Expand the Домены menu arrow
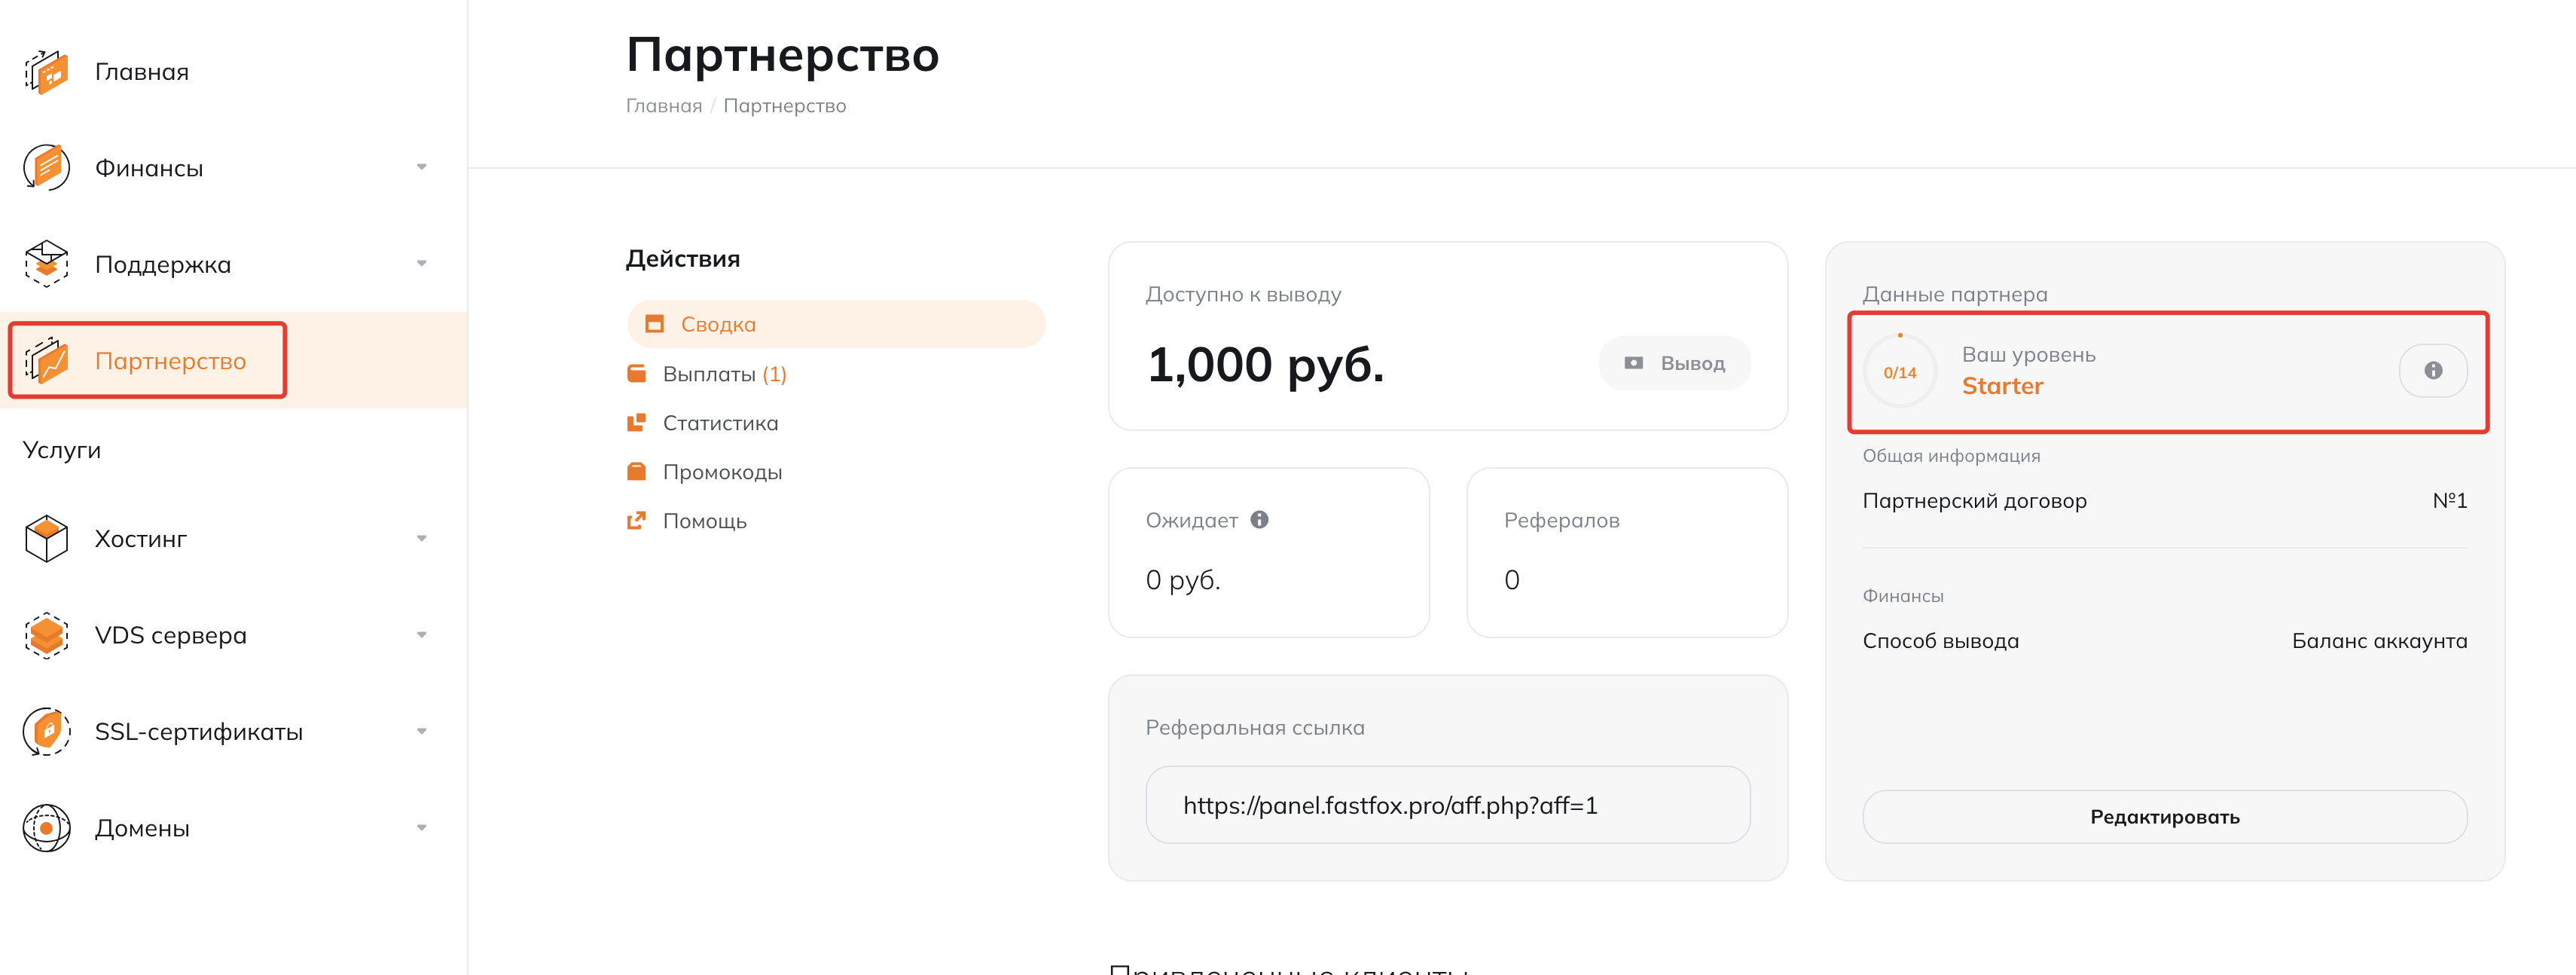The width and height of the screenshot is (2576, 975). tap(422, 828)
